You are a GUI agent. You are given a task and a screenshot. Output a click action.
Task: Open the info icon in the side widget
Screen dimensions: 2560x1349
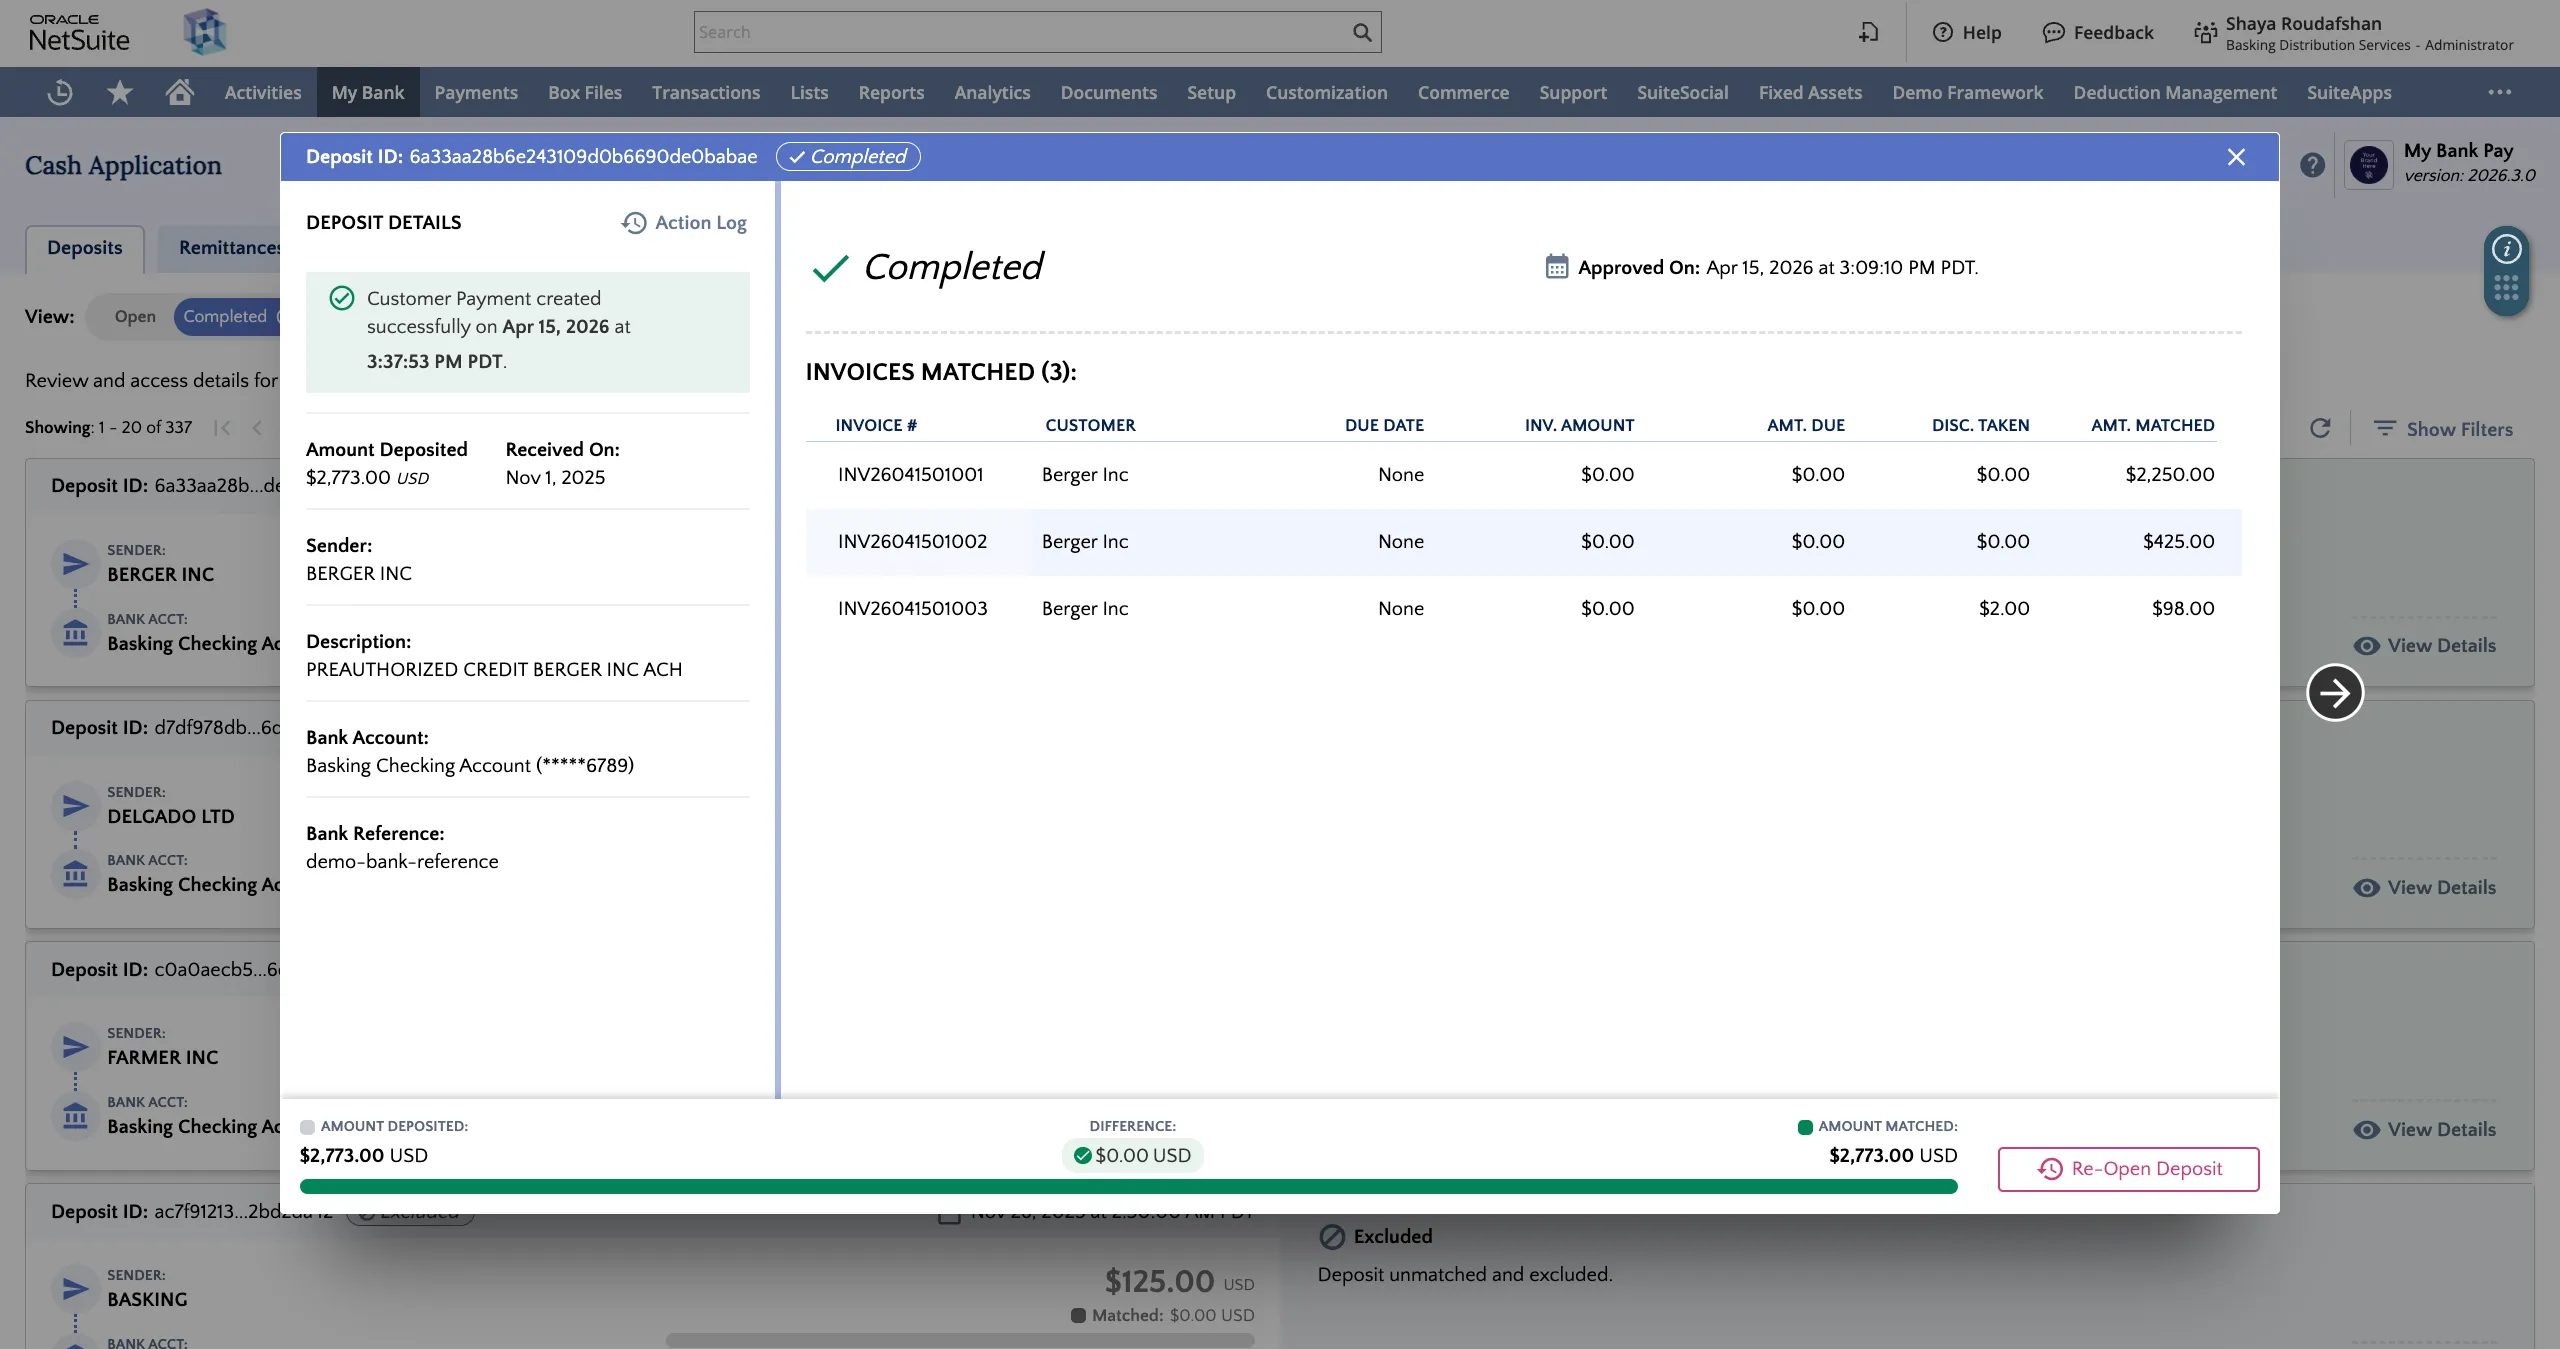click(x=2506, y=249)
